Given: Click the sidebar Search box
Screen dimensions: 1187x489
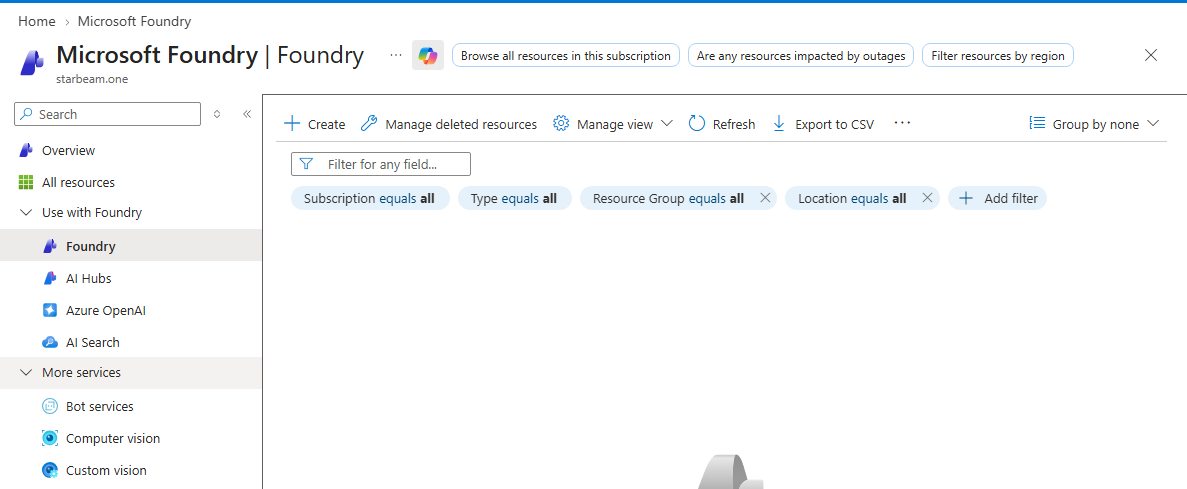Looking at the screenshot, I should click(107, 114).
